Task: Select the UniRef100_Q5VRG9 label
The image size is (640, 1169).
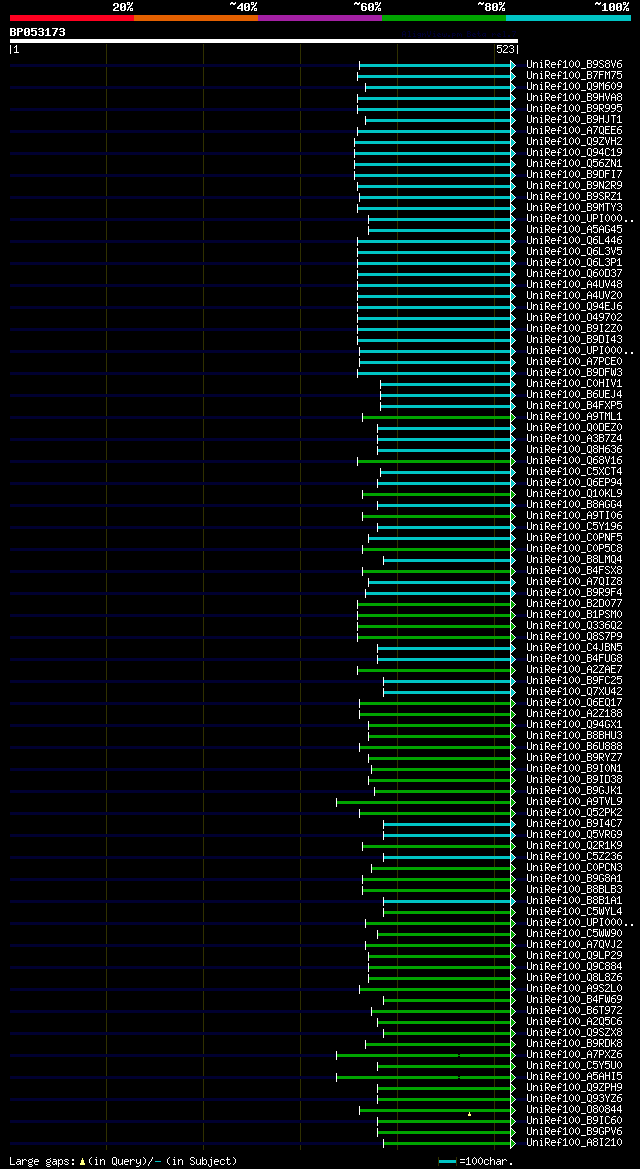Action: tap(574, 834)
